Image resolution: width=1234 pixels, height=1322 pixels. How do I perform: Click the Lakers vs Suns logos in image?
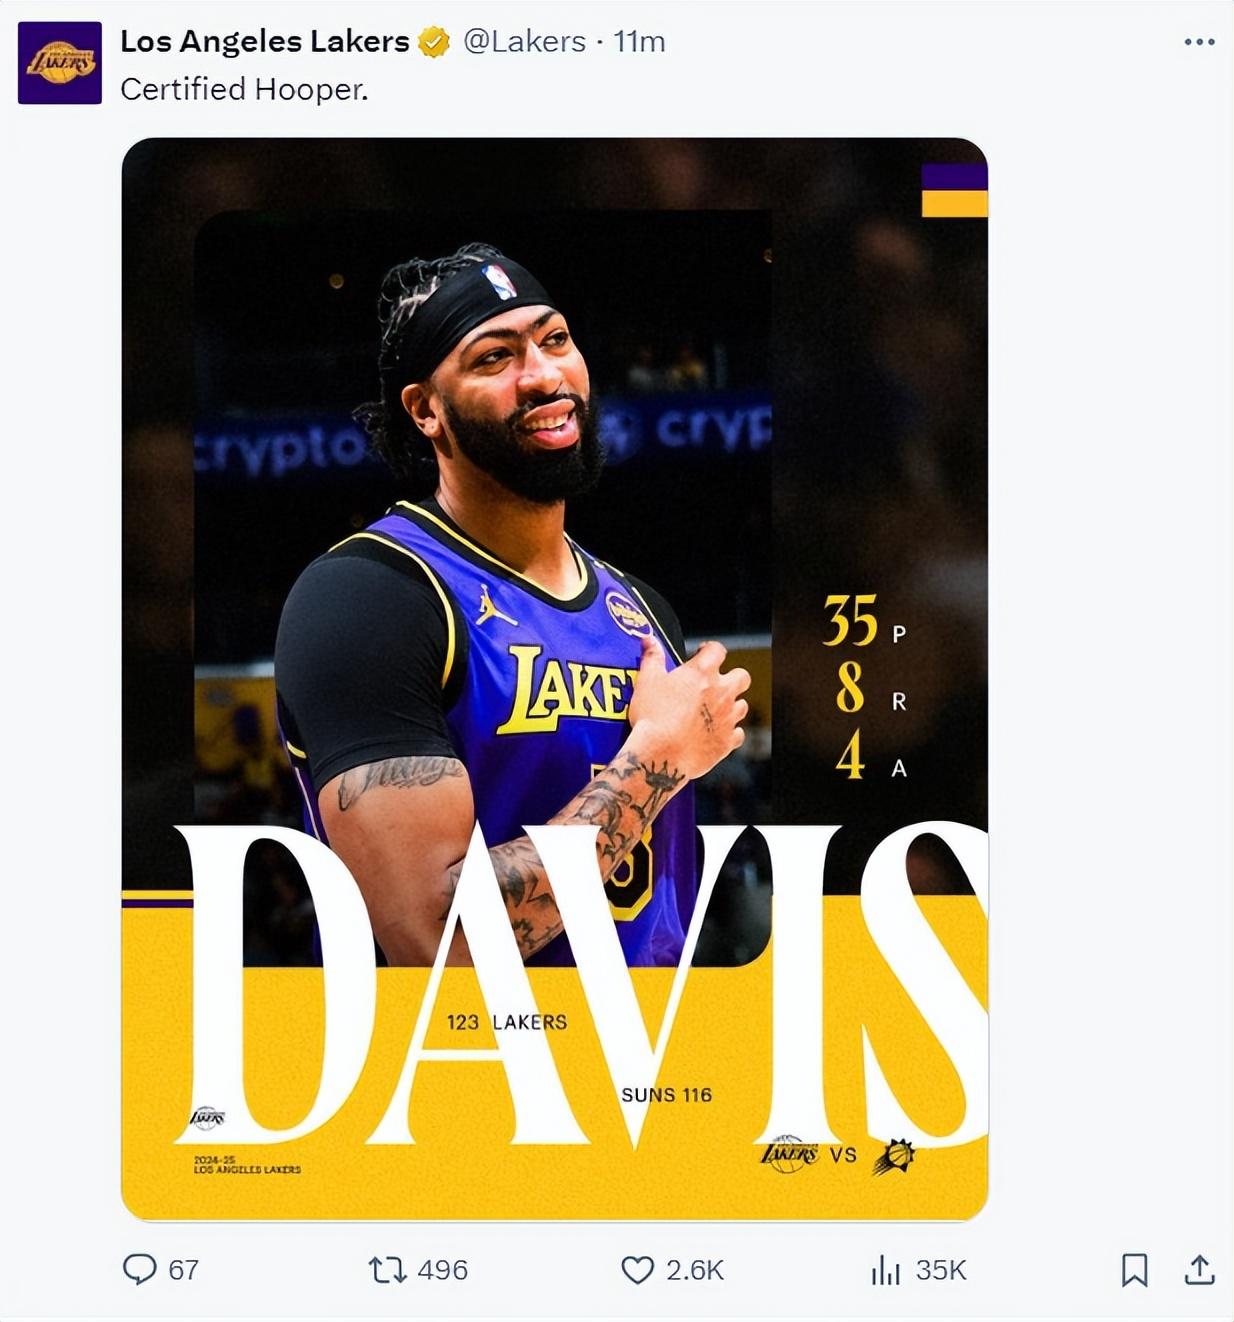(838, 1155)
